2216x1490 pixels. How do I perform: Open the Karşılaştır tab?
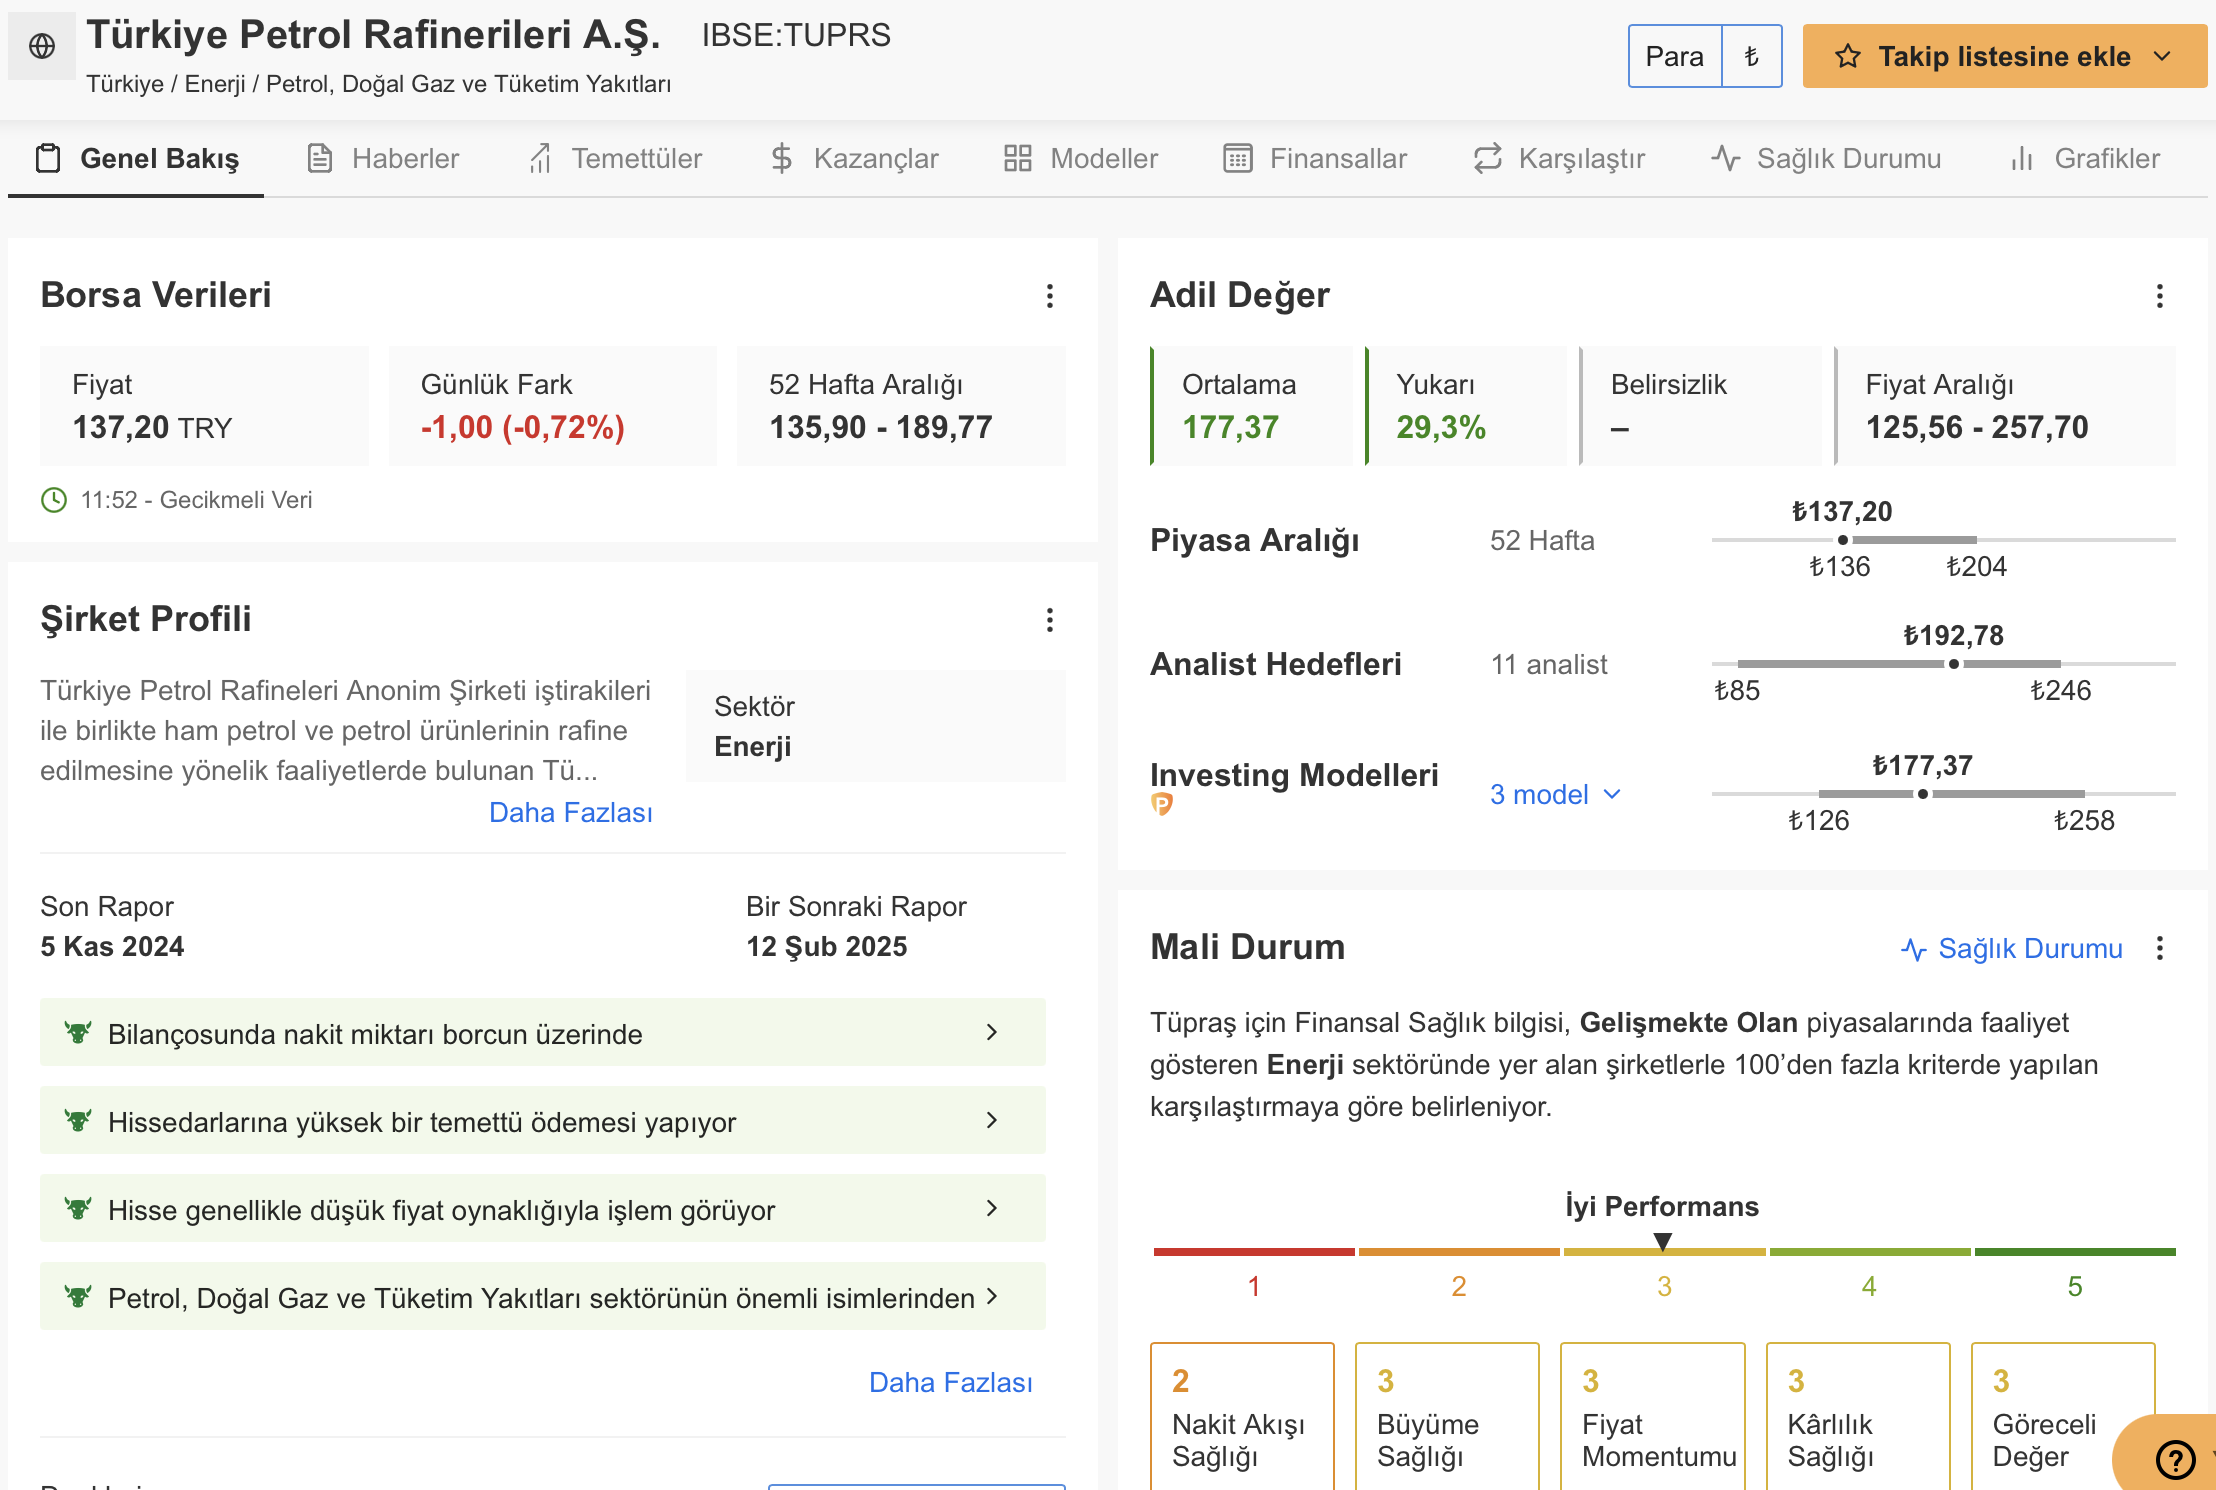point(1559,158)
